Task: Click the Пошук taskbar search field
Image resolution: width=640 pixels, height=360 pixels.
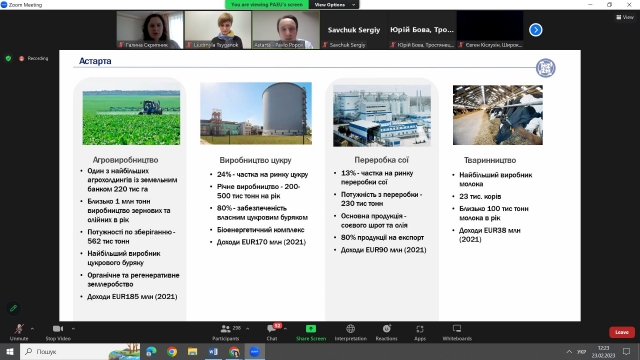Action: 80,351
